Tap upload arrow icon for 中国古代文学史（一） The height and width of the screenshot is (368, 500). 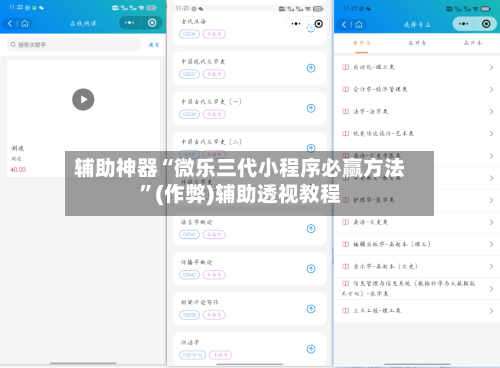(x=311, y=108)
